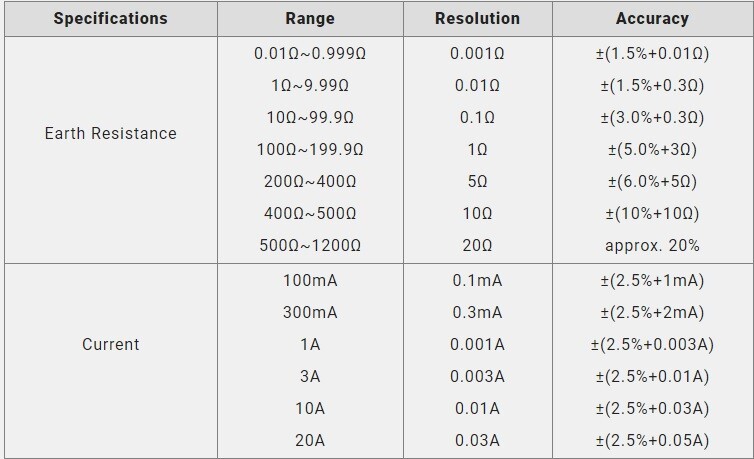Click the 0.01Ω~0.999Ω range cell
The image size is (754, 459).
(310, 53)
